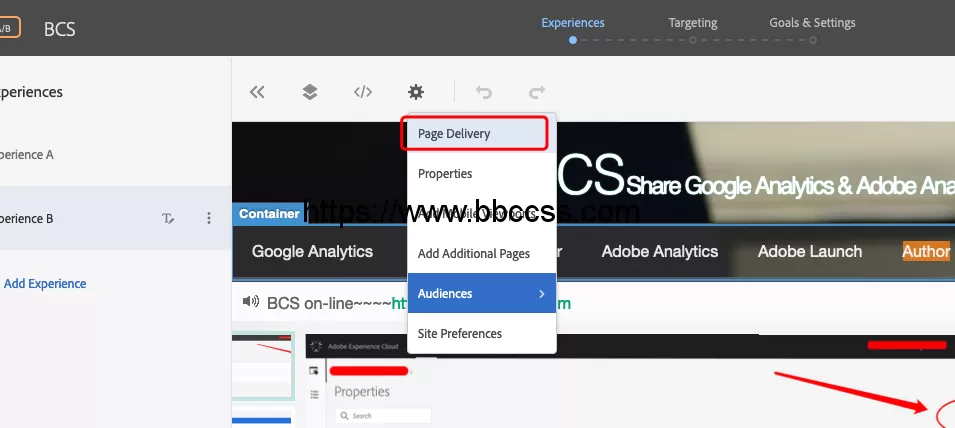Screen dimensions: 955x428
Task: Click the Experiences step progress dot
Action: 573,40
